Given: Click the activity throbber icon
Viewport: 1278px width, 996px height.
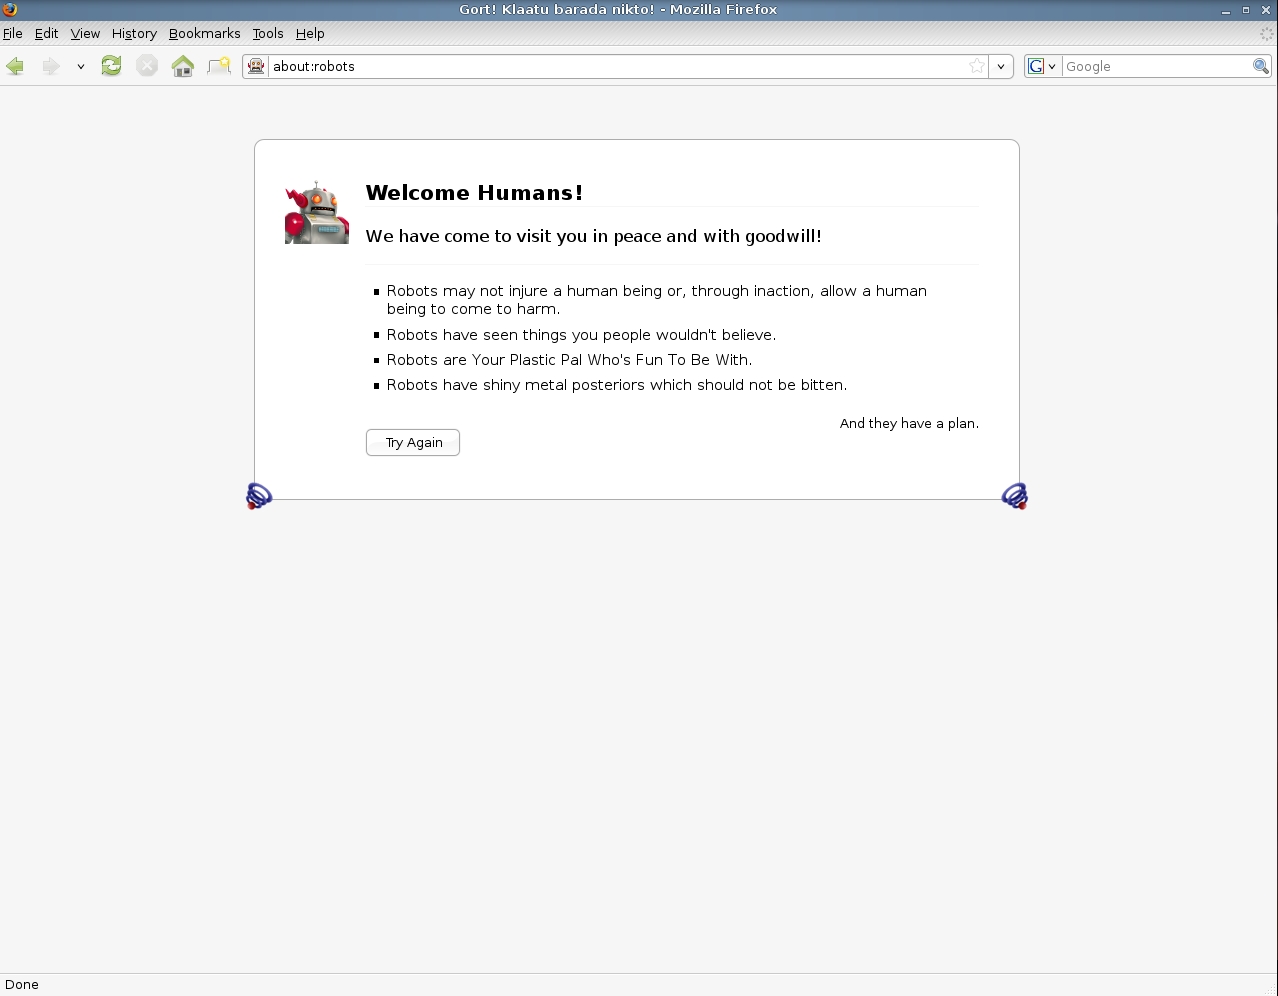Looking at the screenshot, I should pos(1266,33).
